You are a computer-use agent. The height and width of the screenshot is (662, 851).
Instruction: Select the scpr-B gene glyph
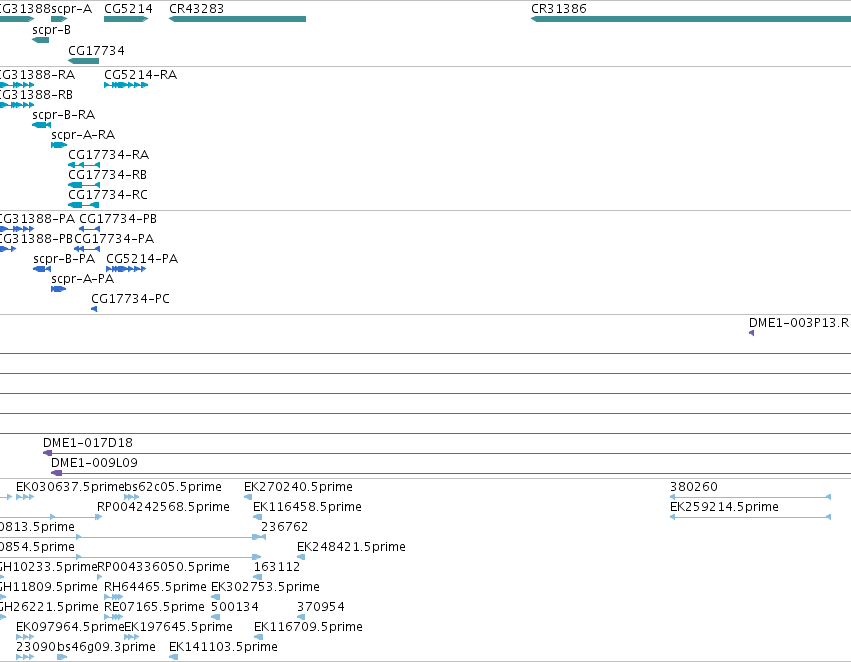41,40
